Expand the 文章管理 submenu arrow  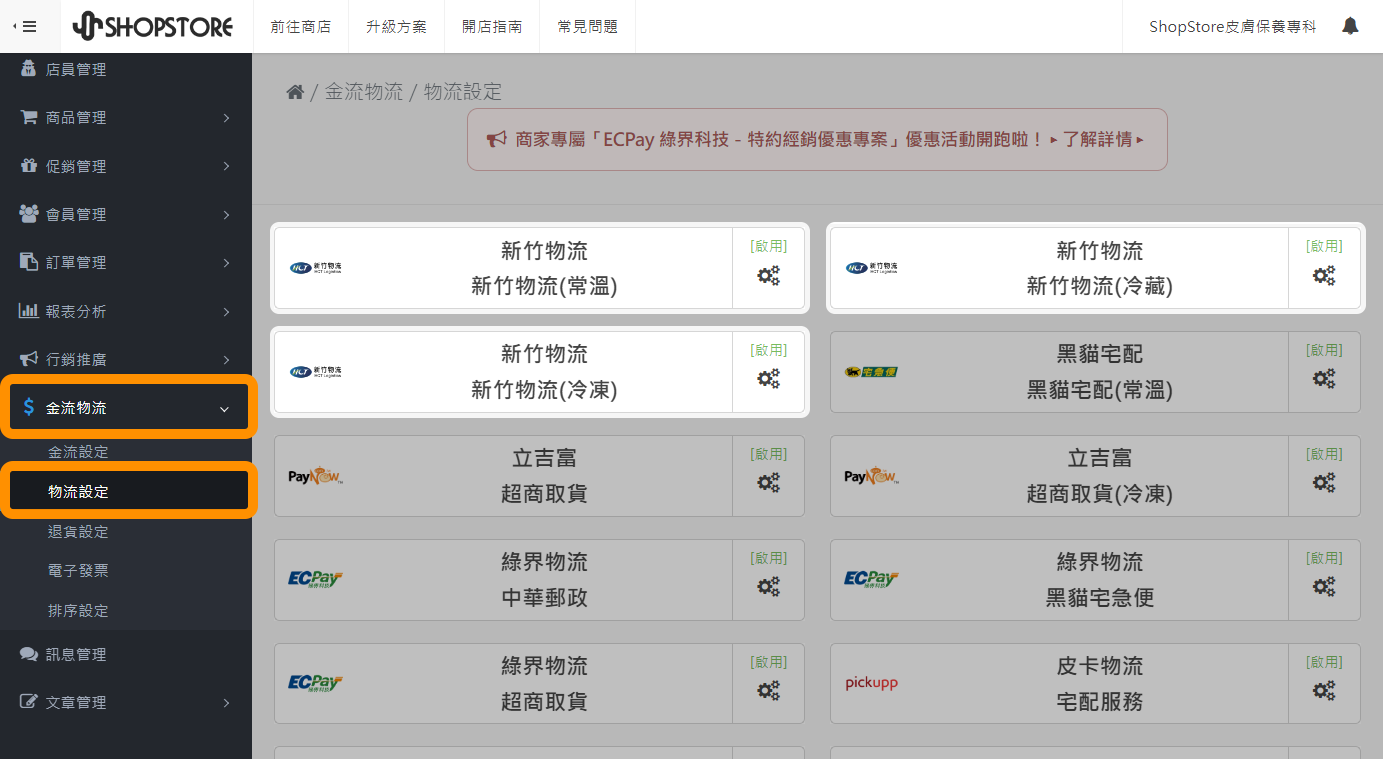[226, 703]
